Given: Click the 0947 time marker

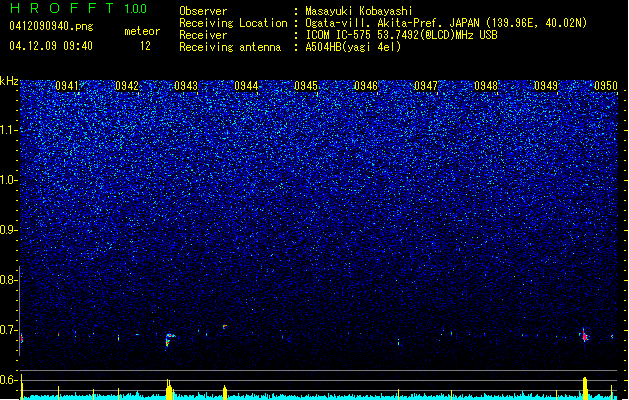Looking at the screenshot, I should pos(426,86).
